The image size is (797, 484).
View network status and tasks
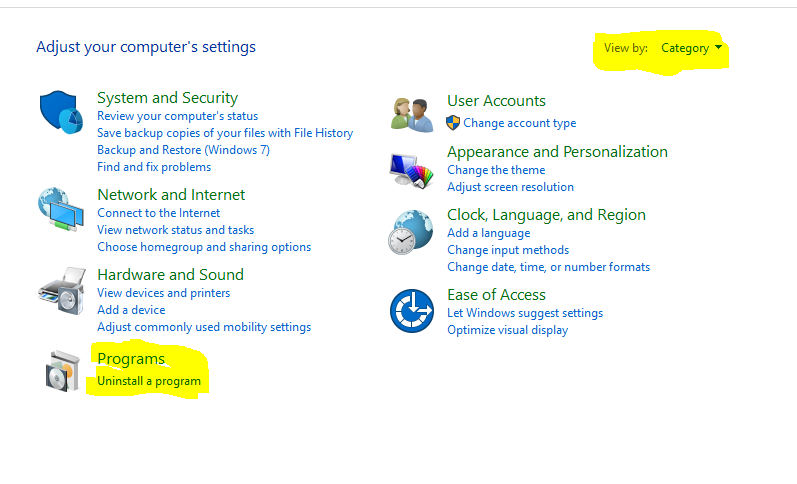point(175,230)
